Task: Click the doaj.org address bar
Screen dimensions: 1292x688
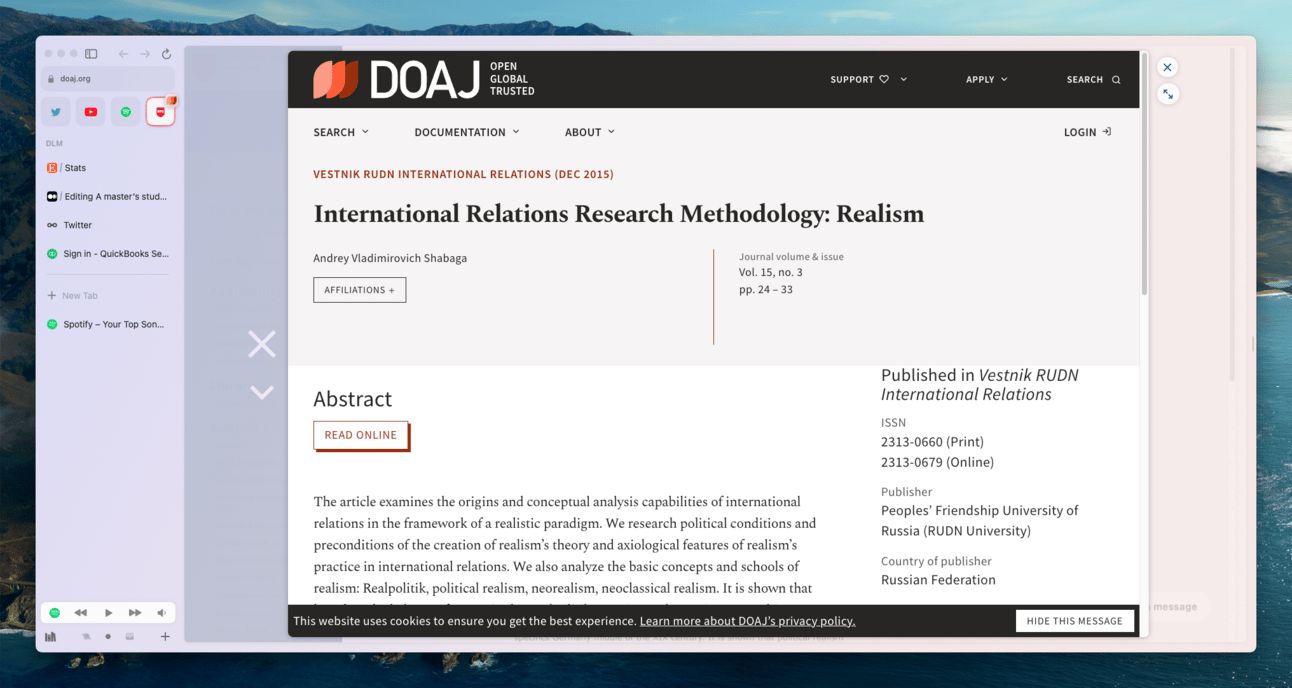Action: [106, 79]
